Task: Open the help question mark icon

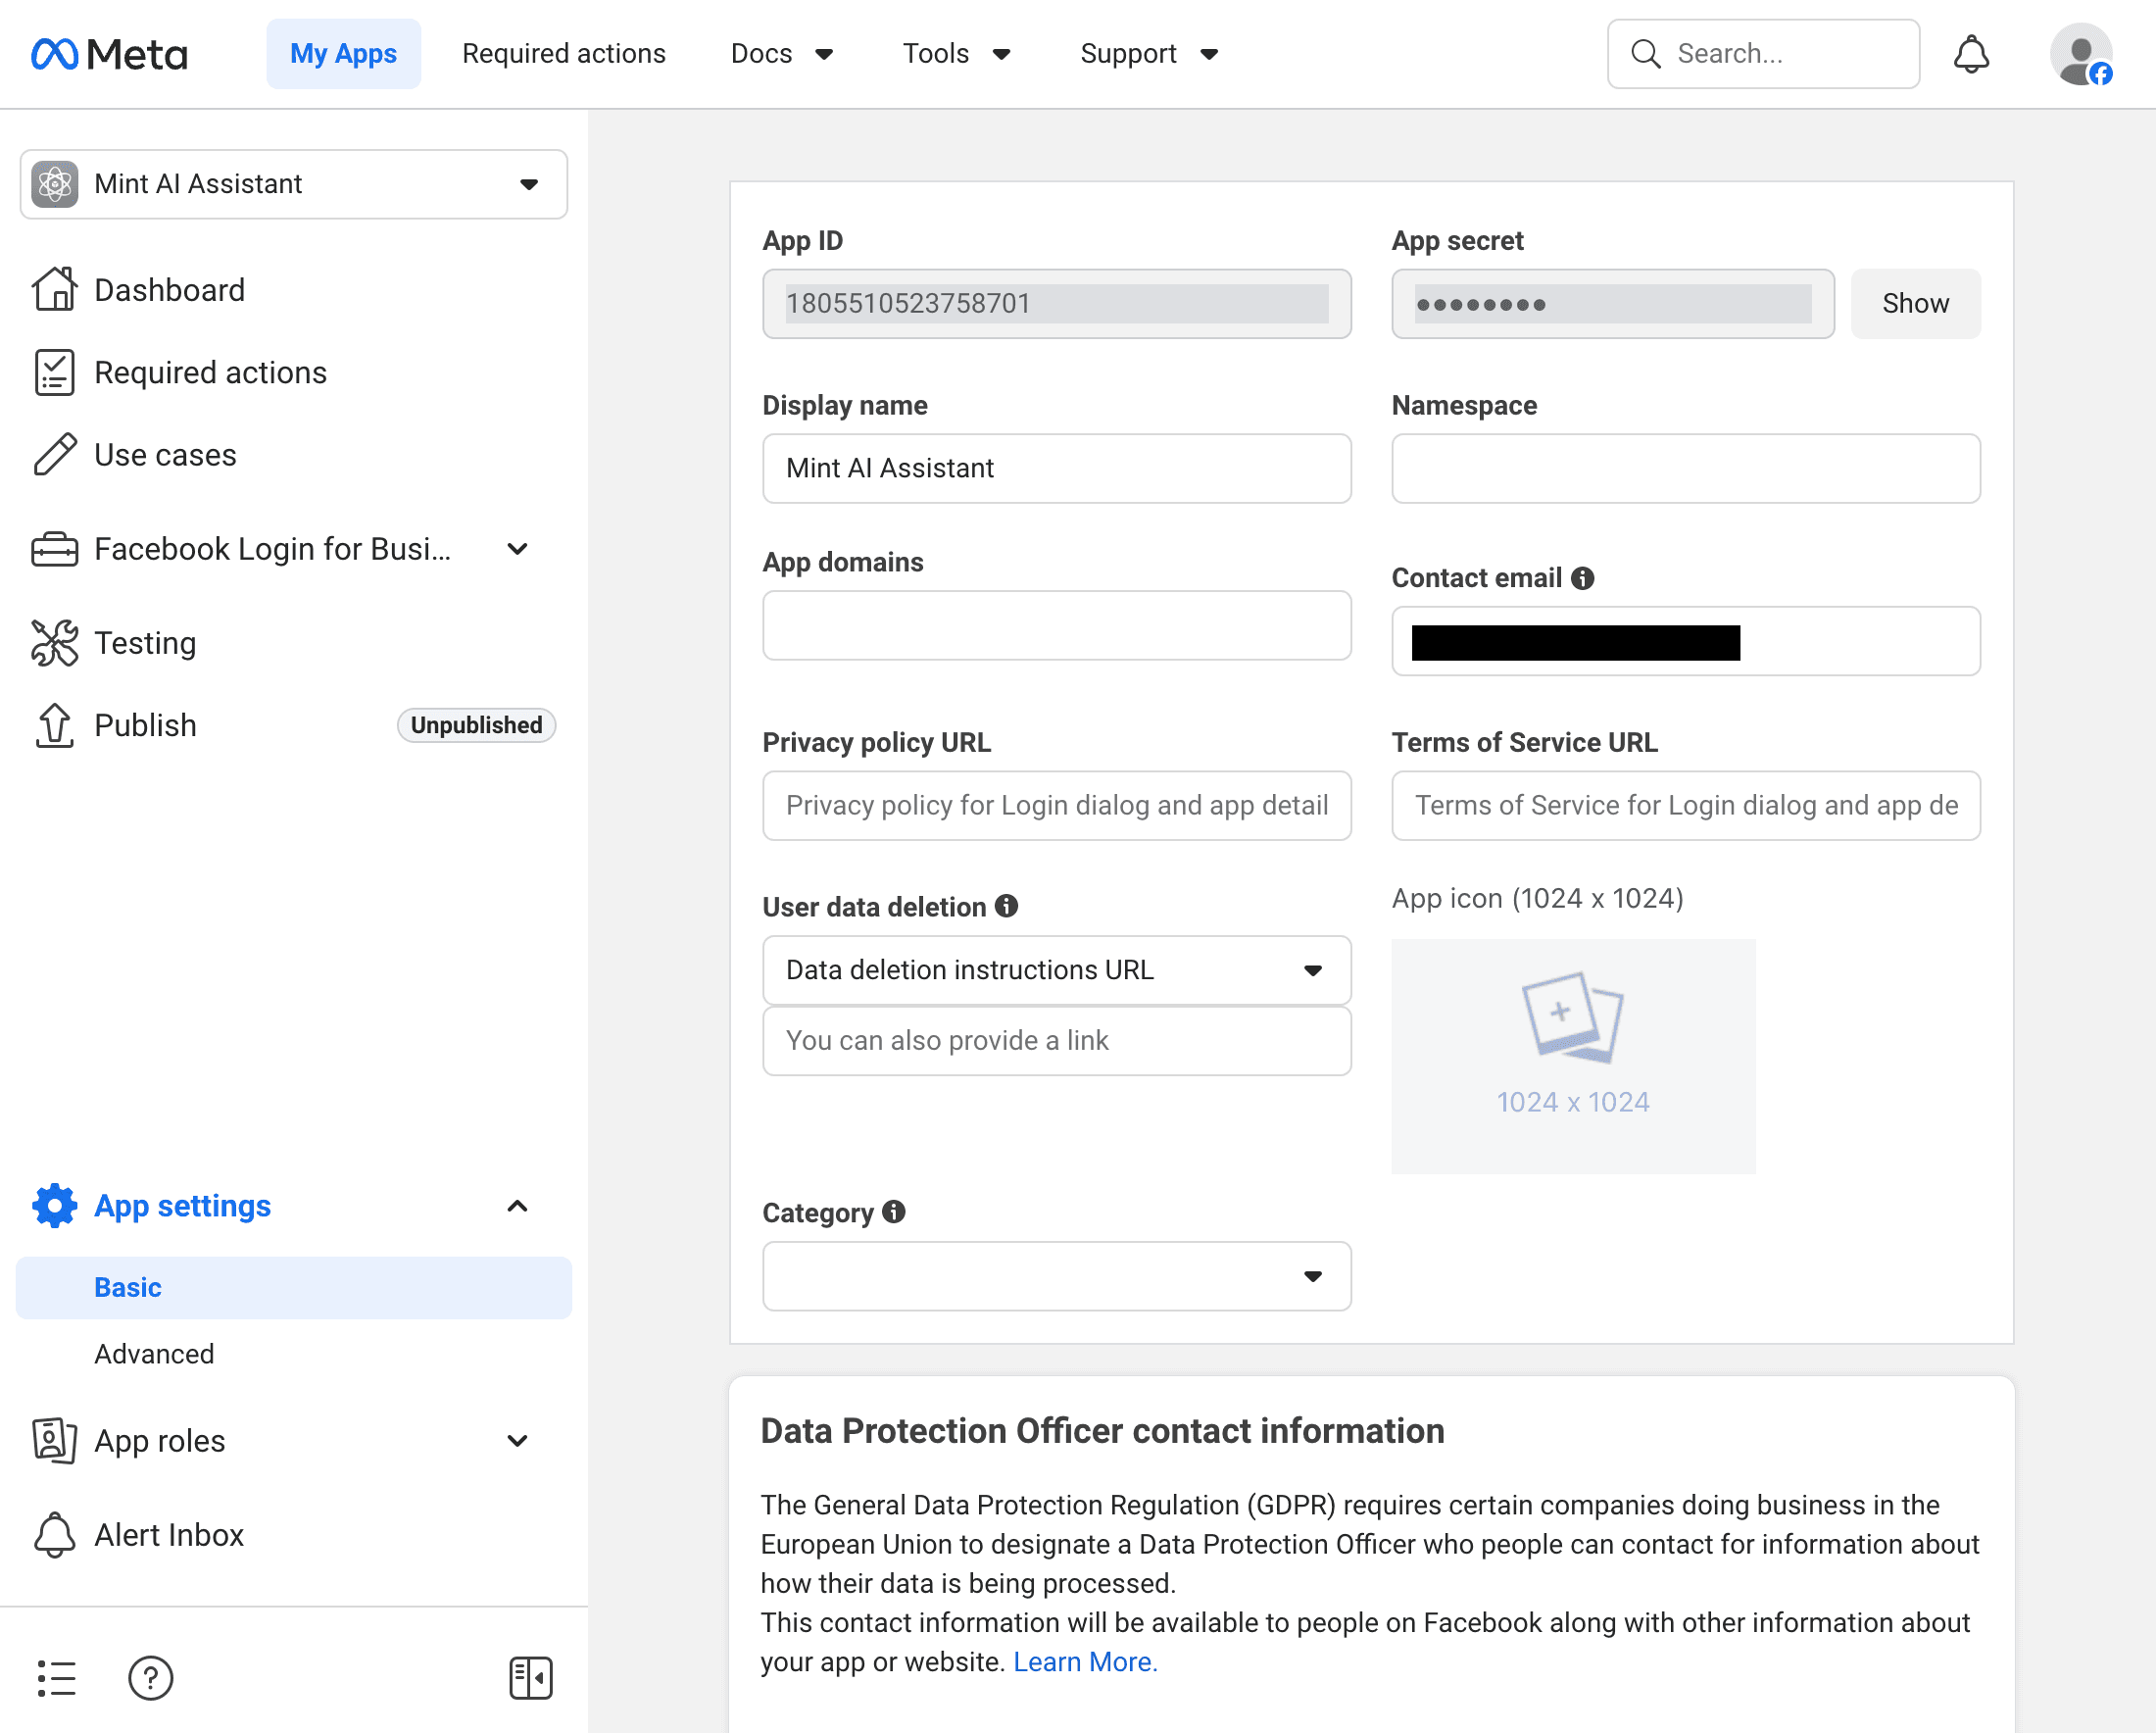Action: pyautogui.click(x=151, y=1678)
